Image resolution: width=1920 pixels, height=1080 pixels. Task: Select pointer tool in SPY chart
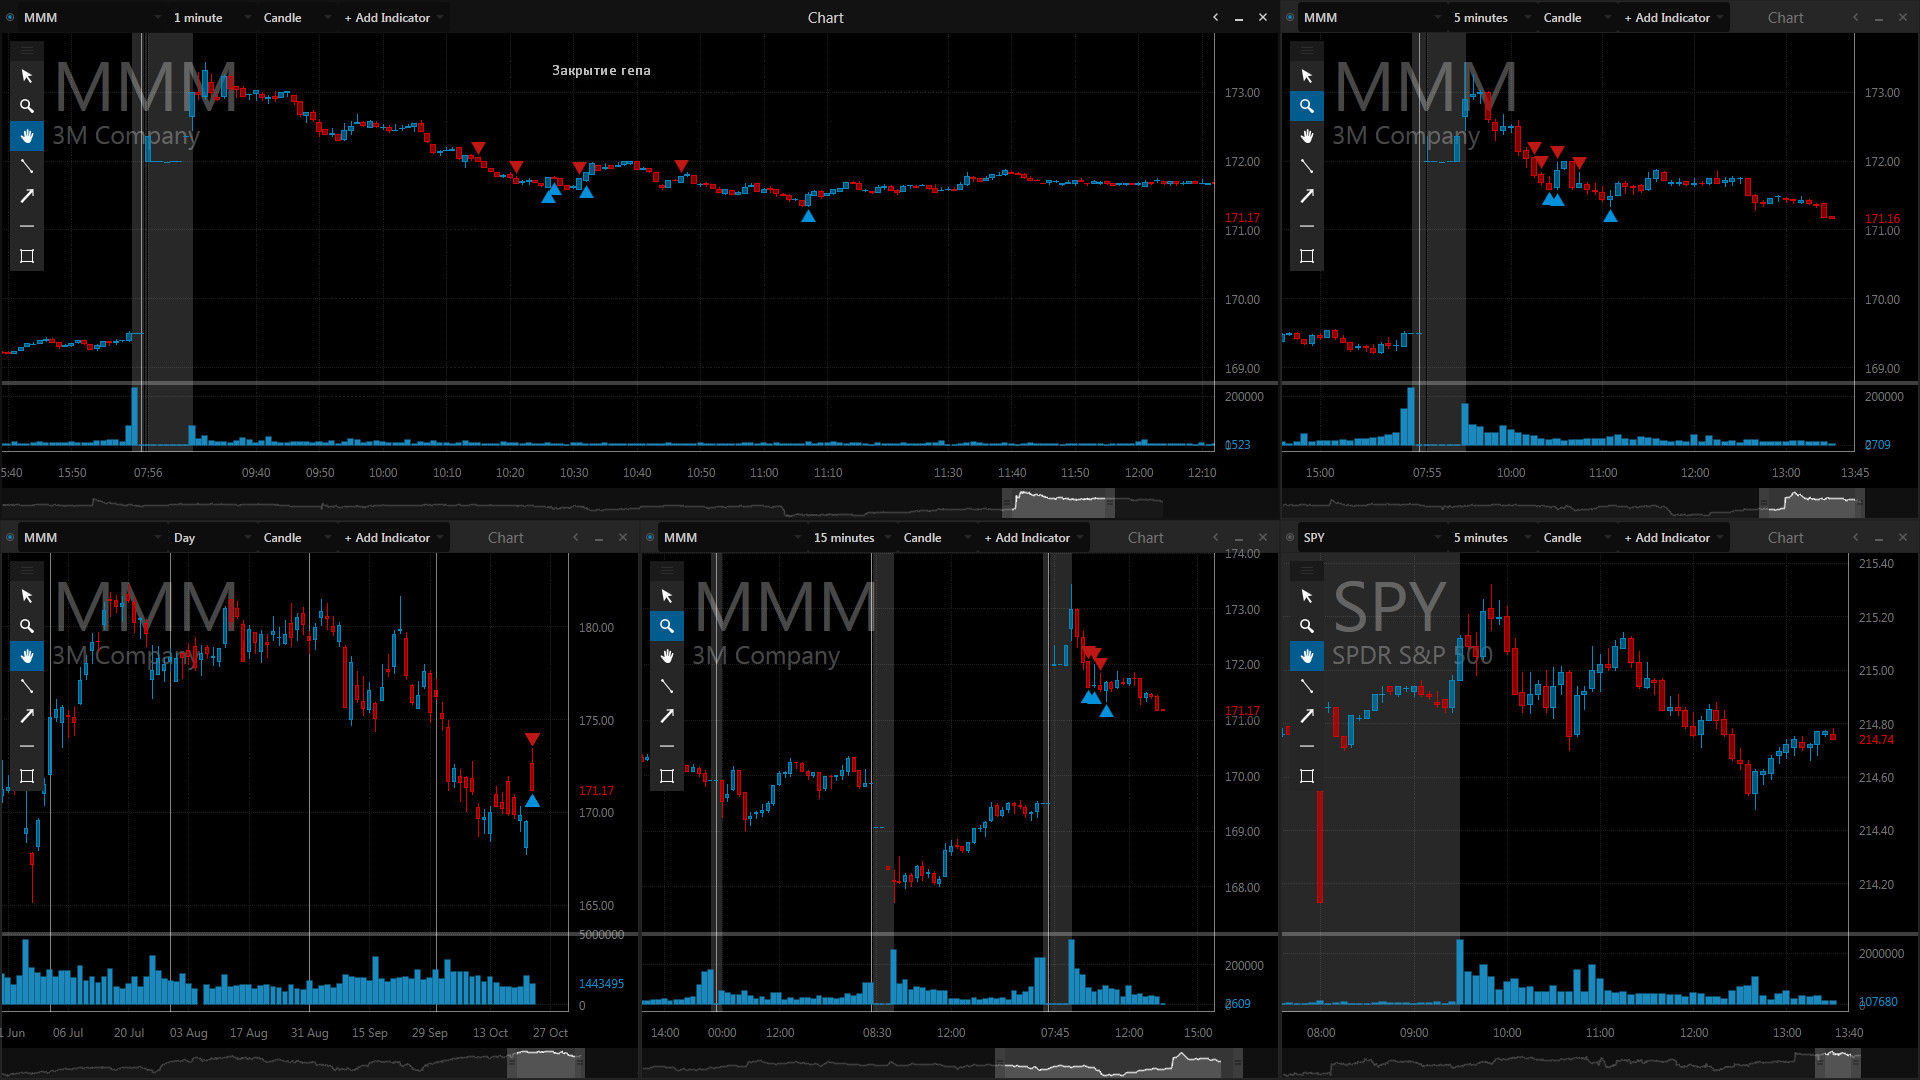(x=1307, y=596)
